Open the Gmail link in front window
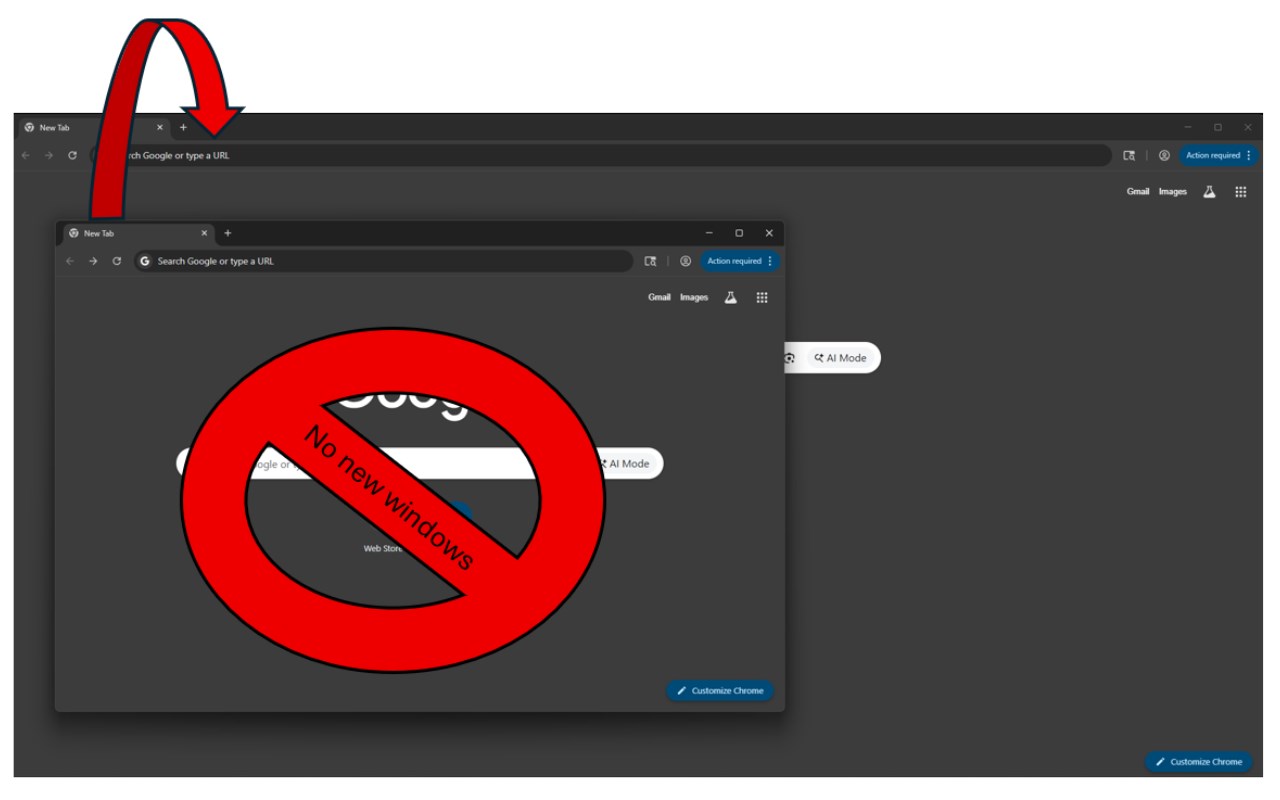This screenshot has height=800, width=1280. [659, 297]
